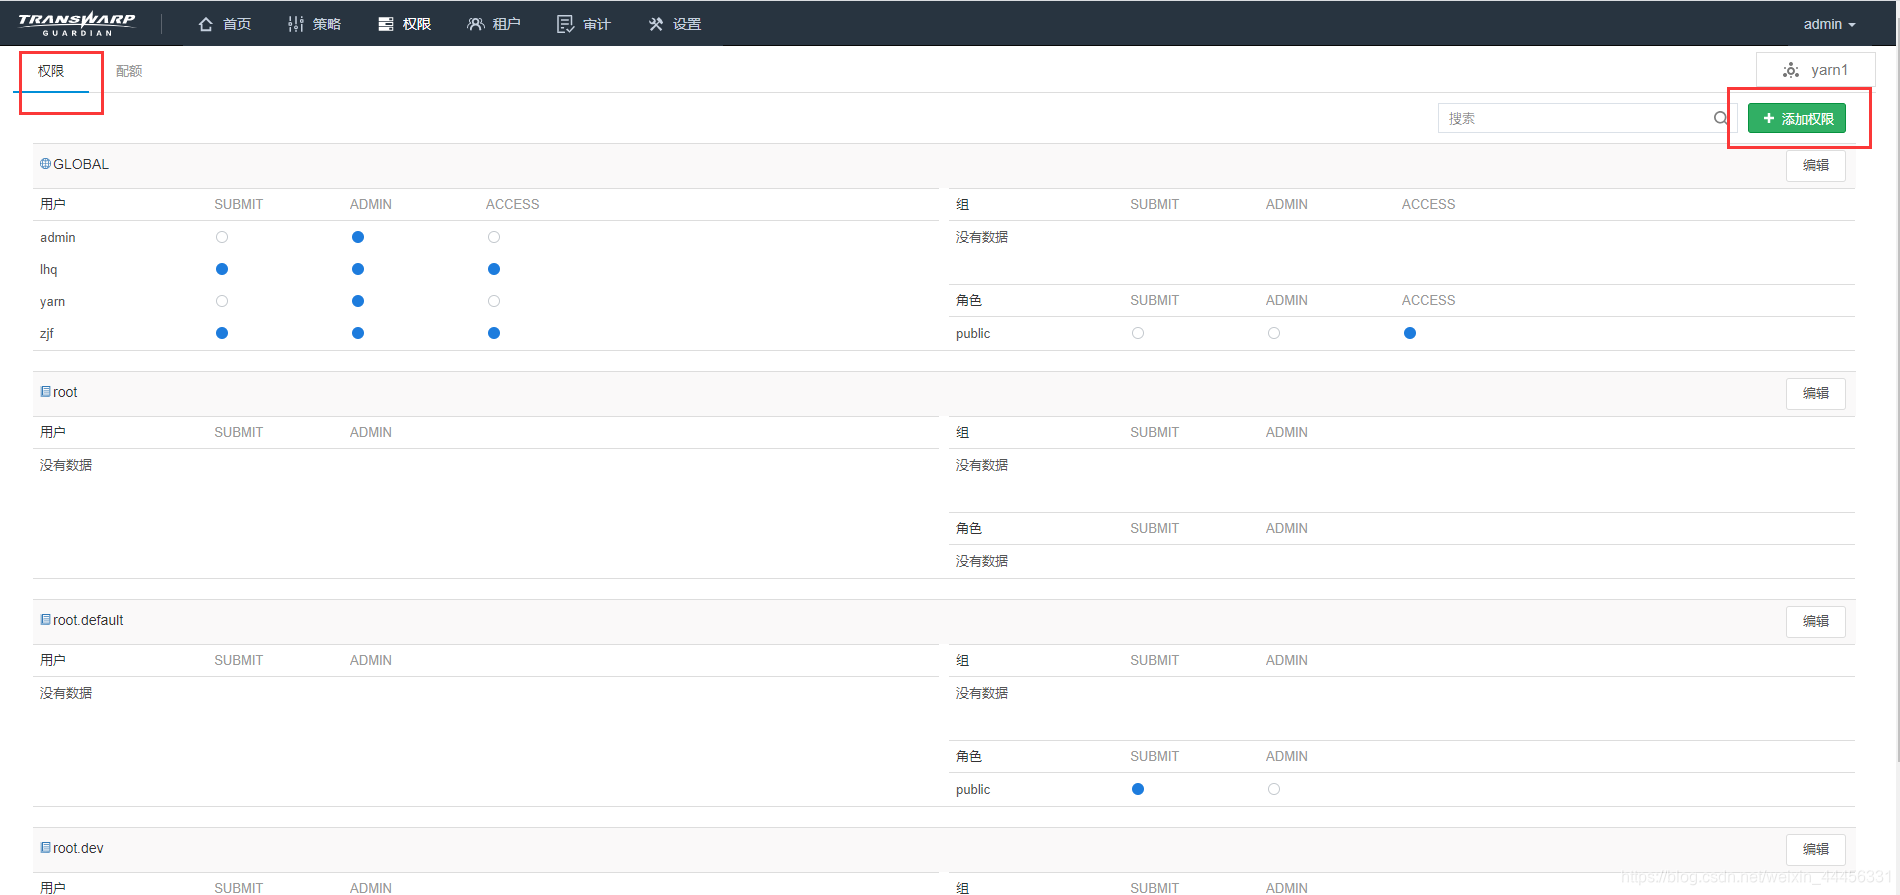
Task: Open the 策略 menu
Action: [x=315, y=24]
